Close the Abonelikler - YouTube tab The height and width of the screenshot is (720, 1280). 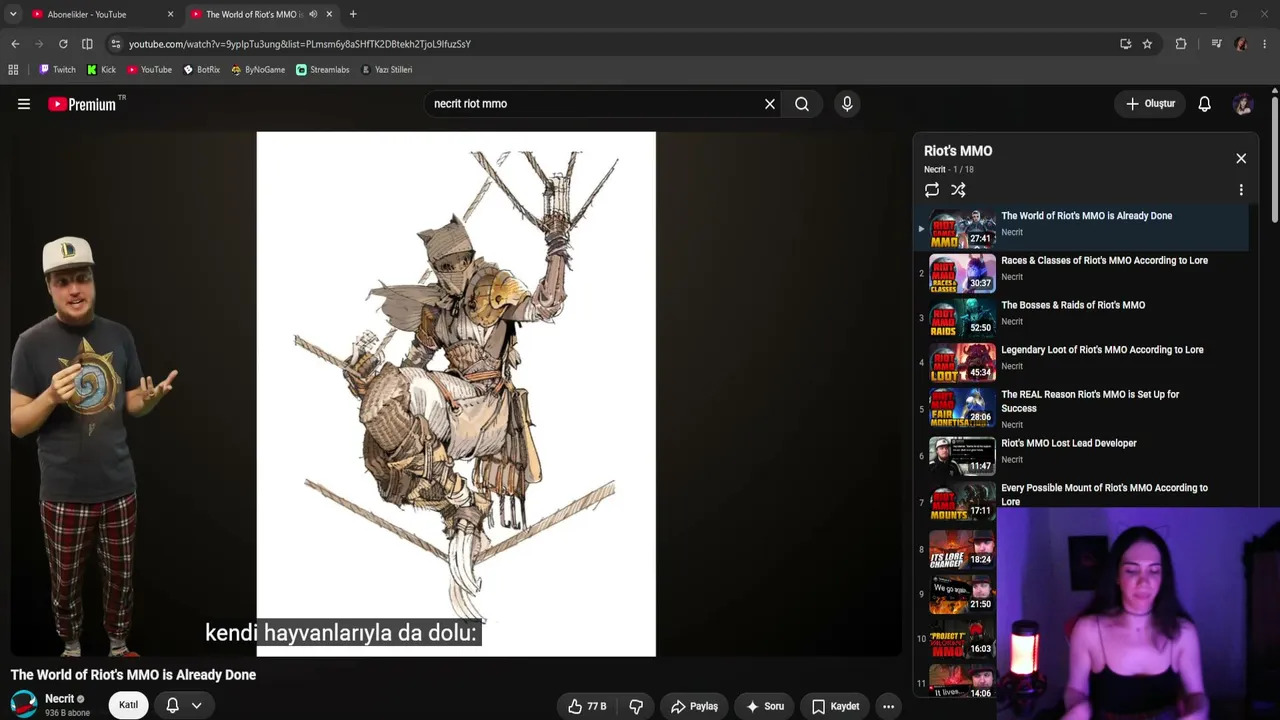coord(170,14)
